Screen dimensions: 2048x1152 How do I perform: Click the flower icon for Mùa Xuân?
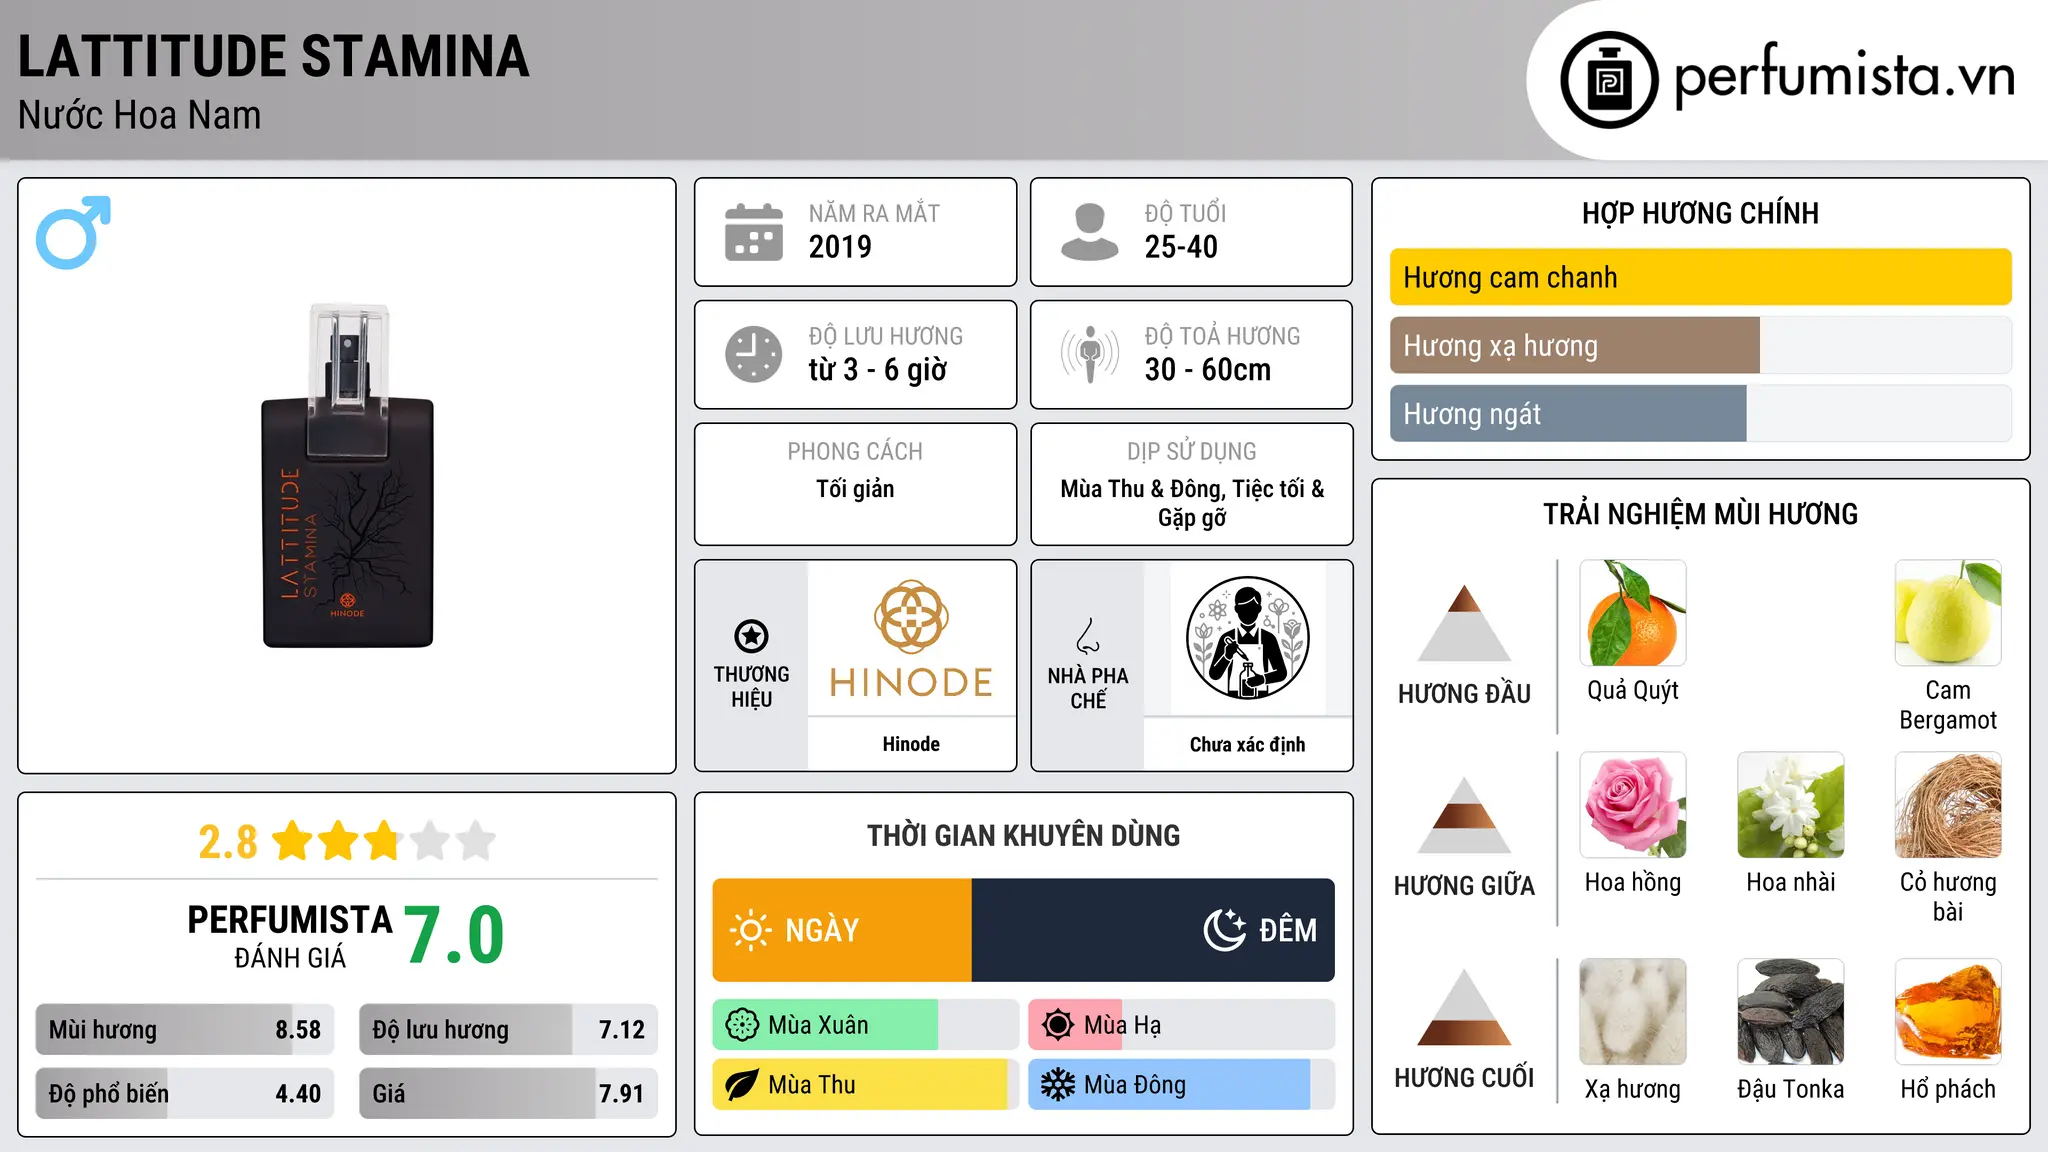742,1025
